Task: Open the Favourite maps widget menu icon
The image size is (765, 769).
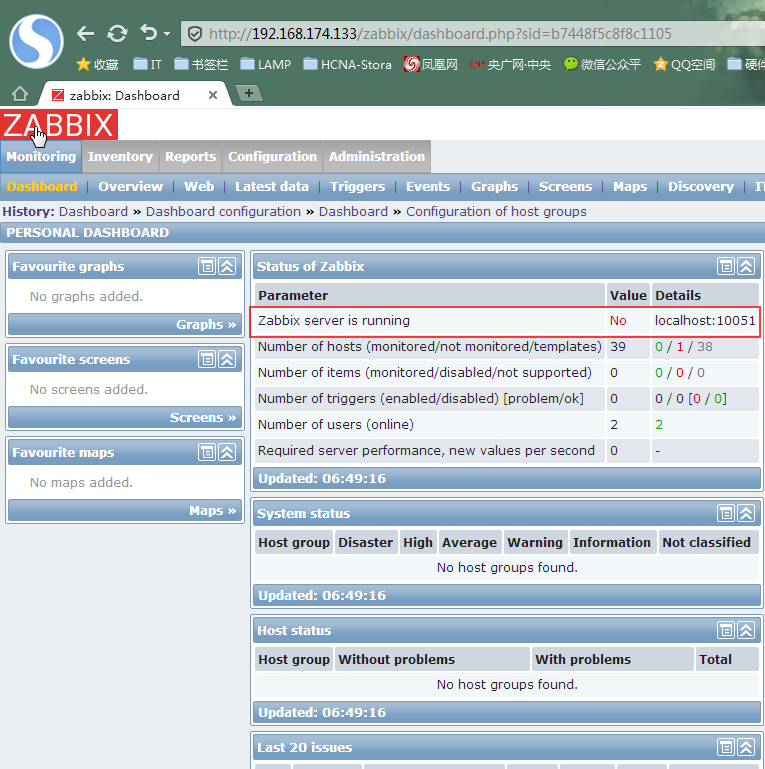Action: (207, 452)
